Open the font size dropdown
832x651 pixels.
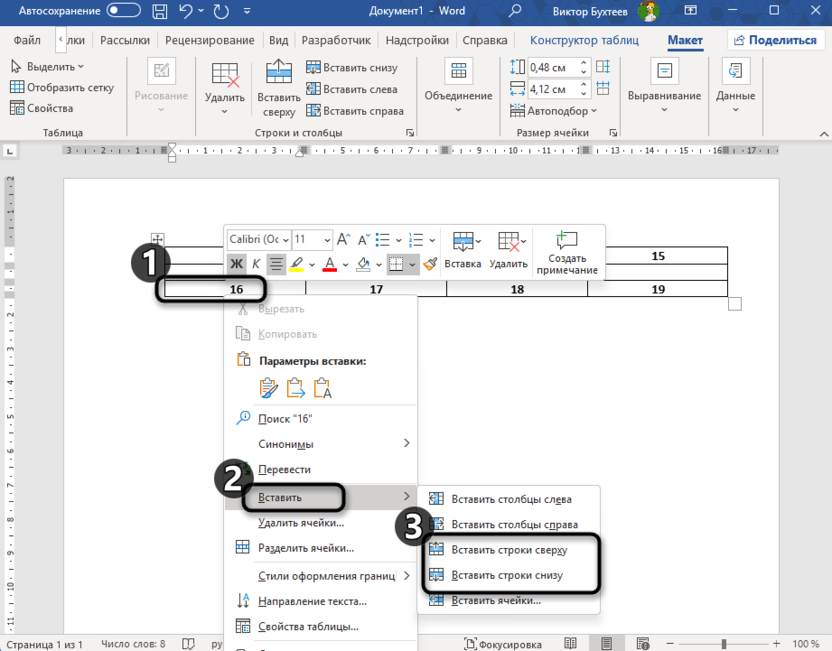(x=312, y=240)
